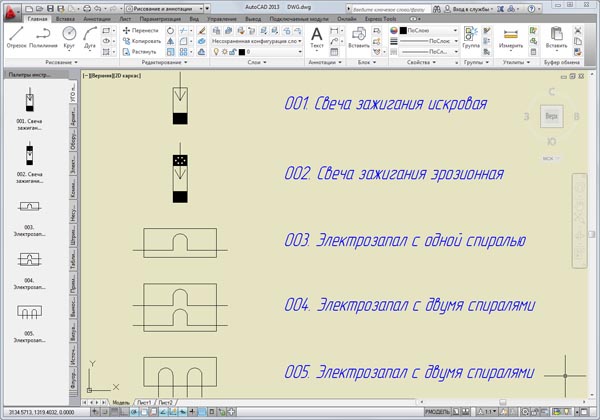Click Копировать (Copy) in the editing panel
The image size is (600, 420).
tap(142, 41)
